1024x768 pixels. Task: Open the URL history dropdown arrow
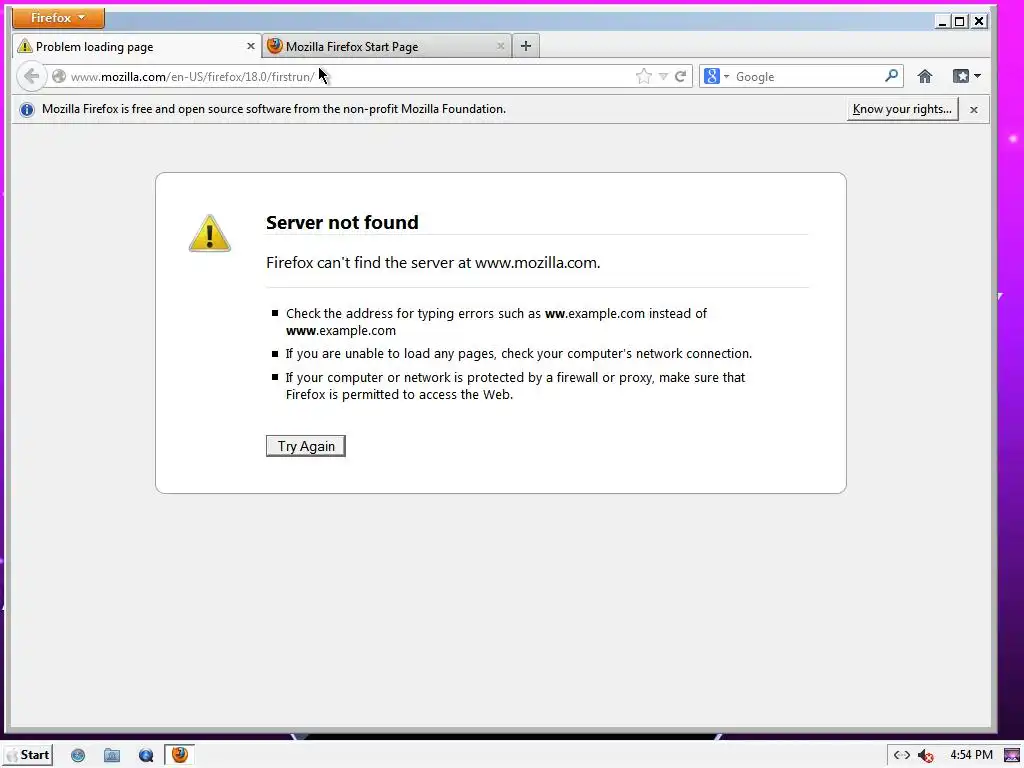(663, 76)
